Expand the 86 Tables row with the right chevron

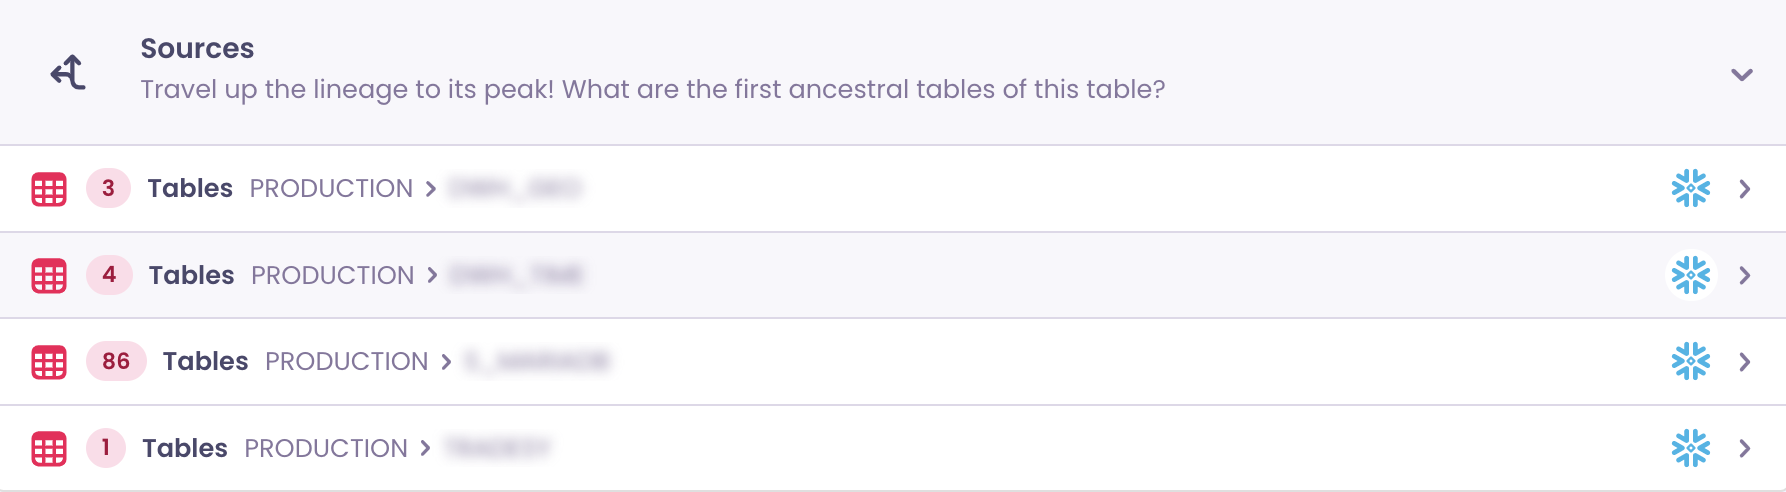pyautogui.click(x=1744, y=362)
